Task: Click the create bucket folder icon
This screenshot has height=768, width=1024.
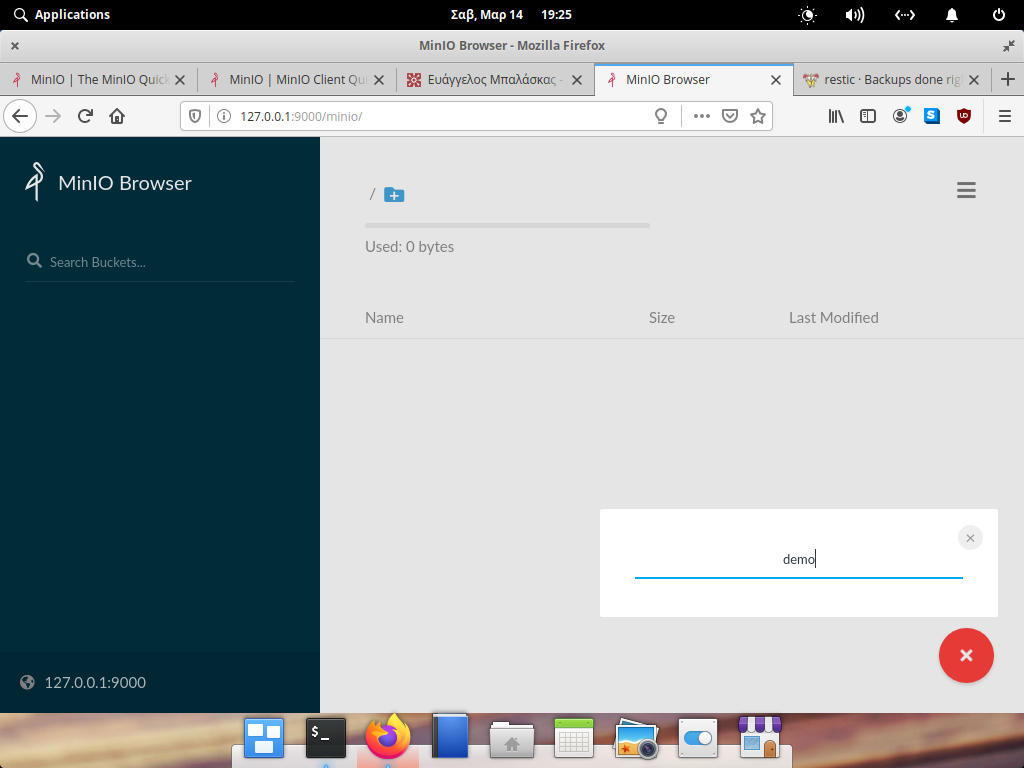Action: (x=394, y=195)
